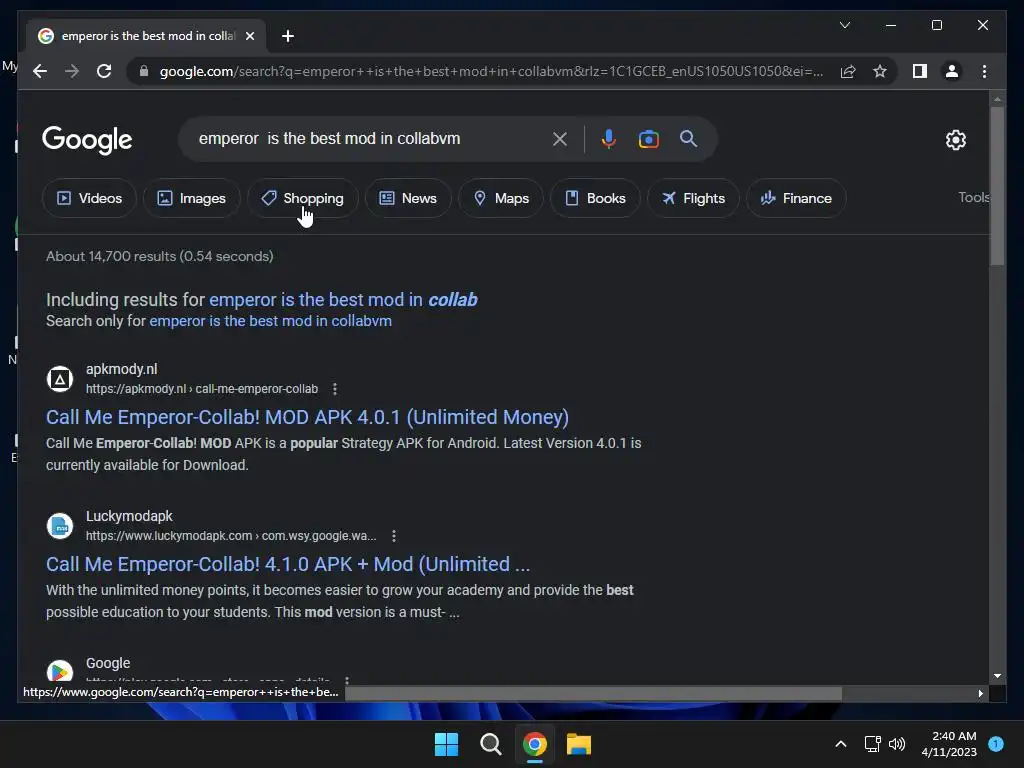Bookmark this tab with the star icon

[x=880, y=71]
